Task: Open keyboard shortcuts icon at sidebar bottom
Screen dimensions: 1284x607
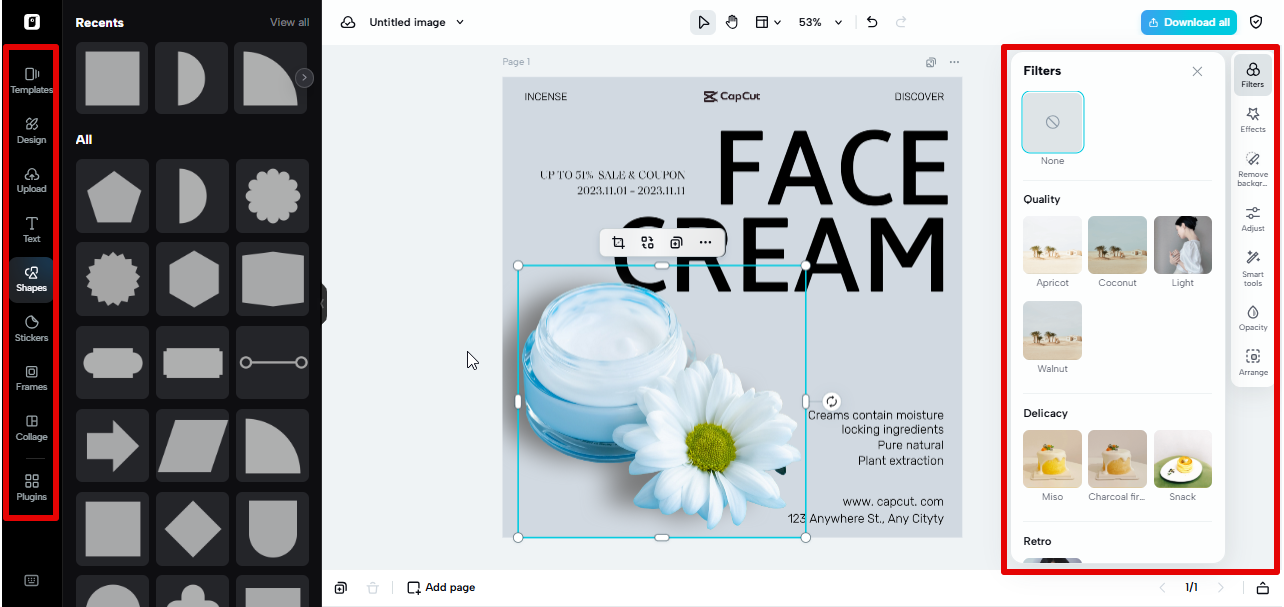Action: coord(31,581)
